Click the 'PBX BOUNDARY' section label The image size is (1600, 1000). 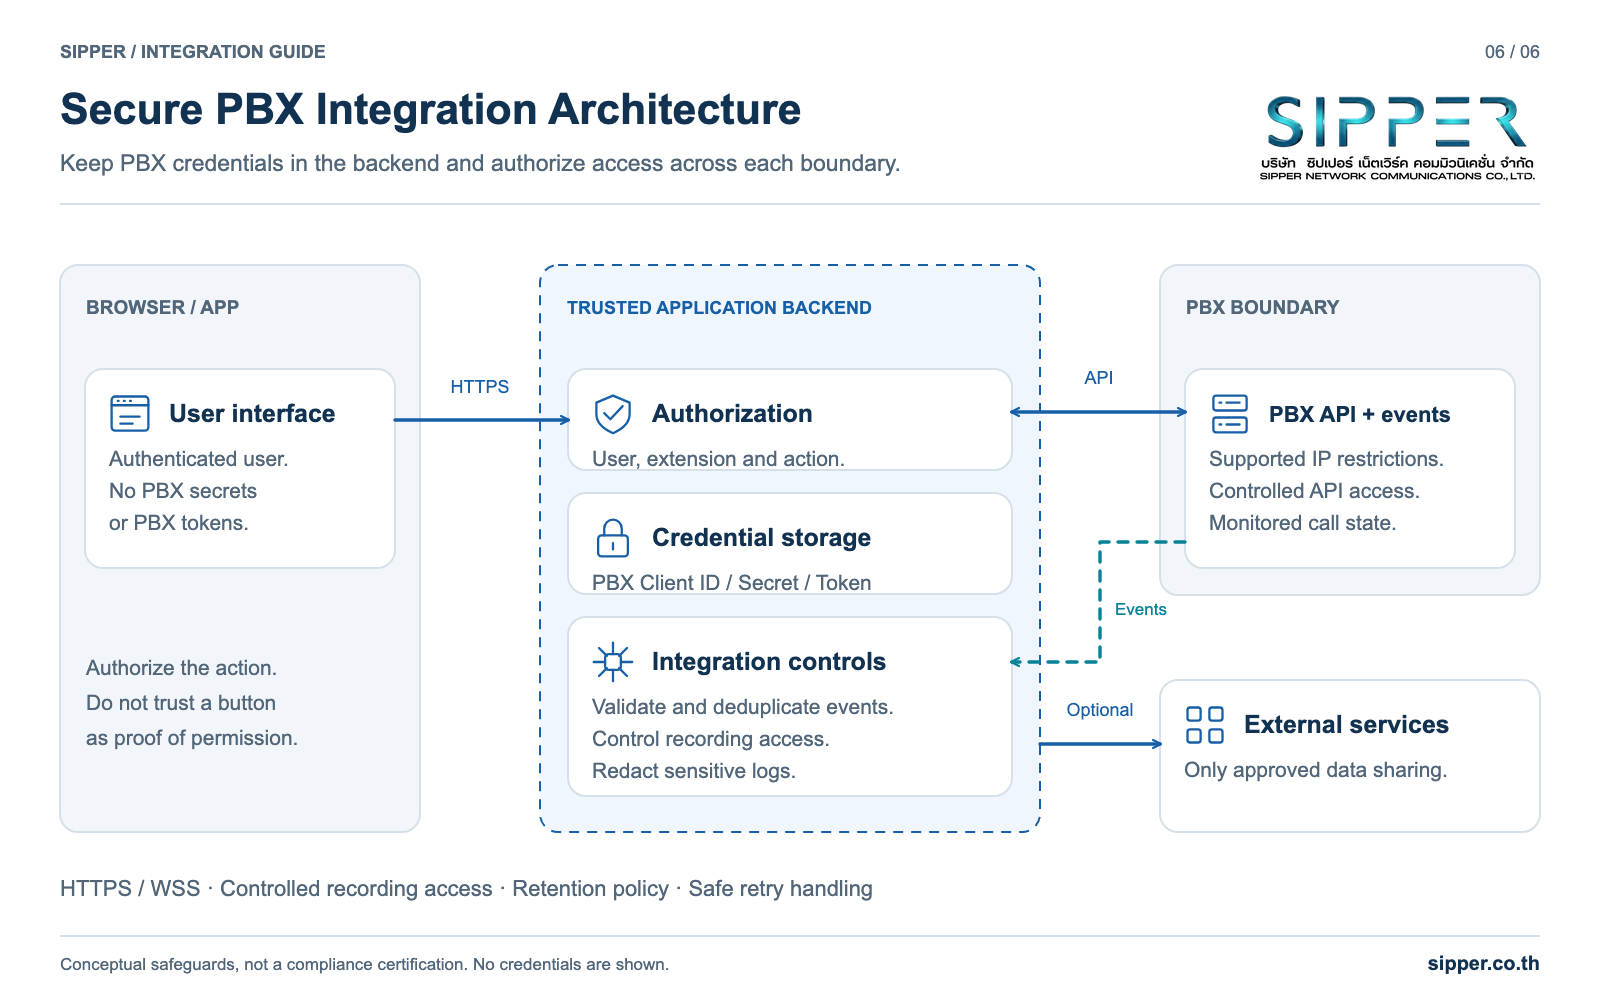1262,308
